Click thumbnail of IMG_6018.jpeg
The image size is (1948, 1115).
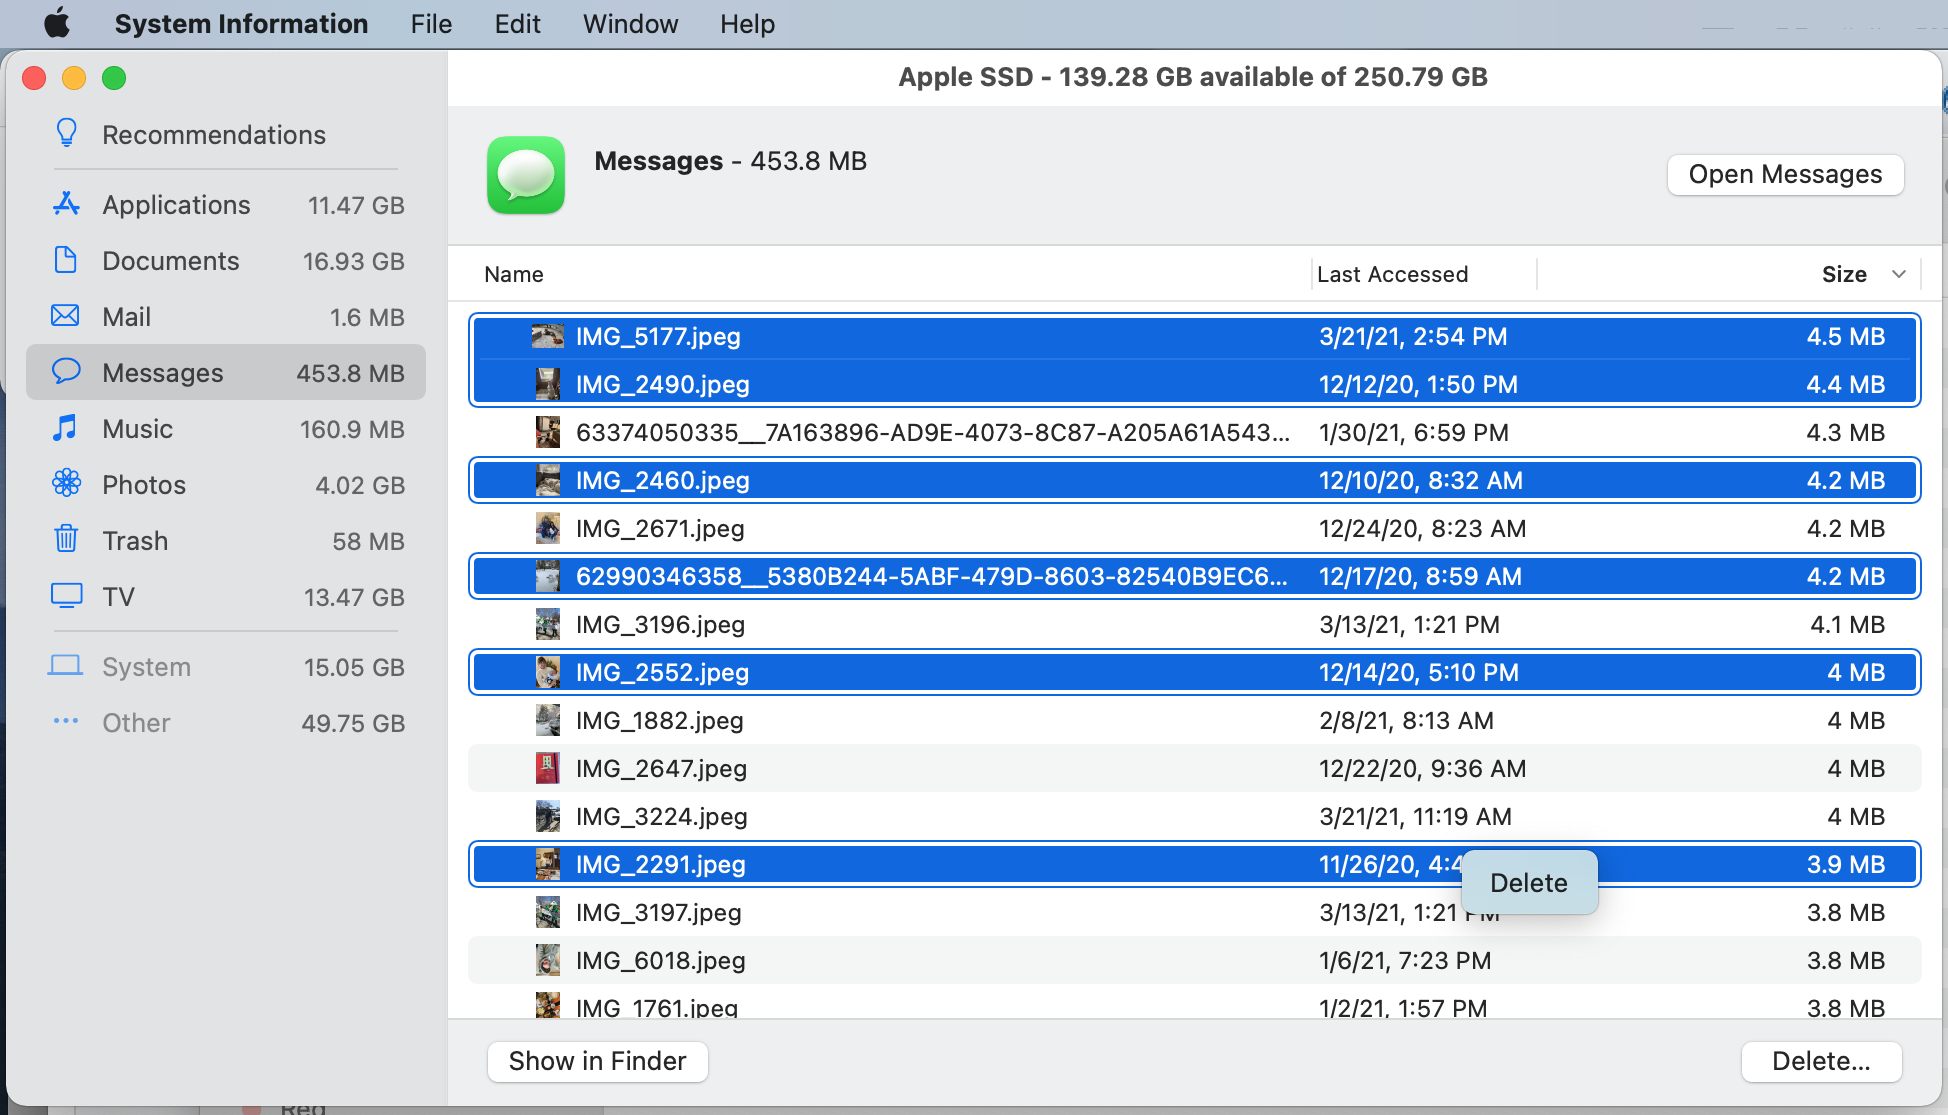tap(547, 960)
